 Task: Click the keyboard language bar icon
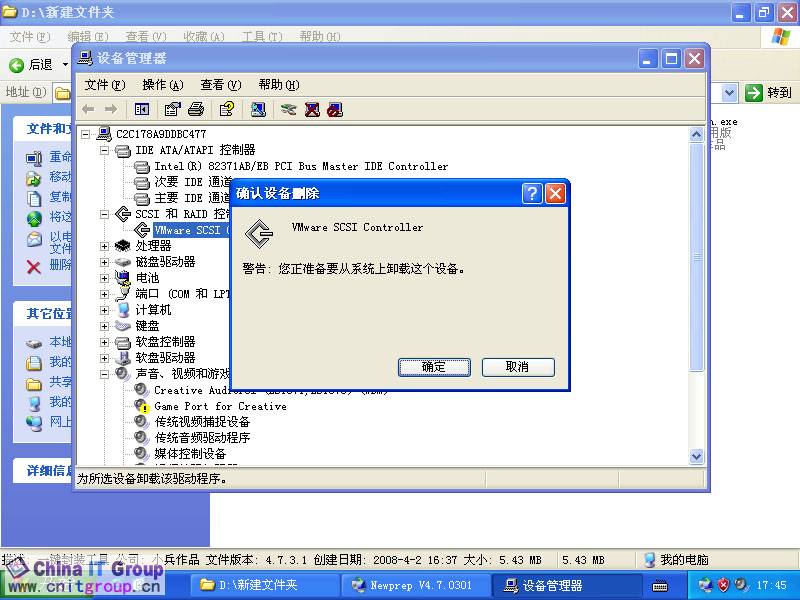pos(660,586)
